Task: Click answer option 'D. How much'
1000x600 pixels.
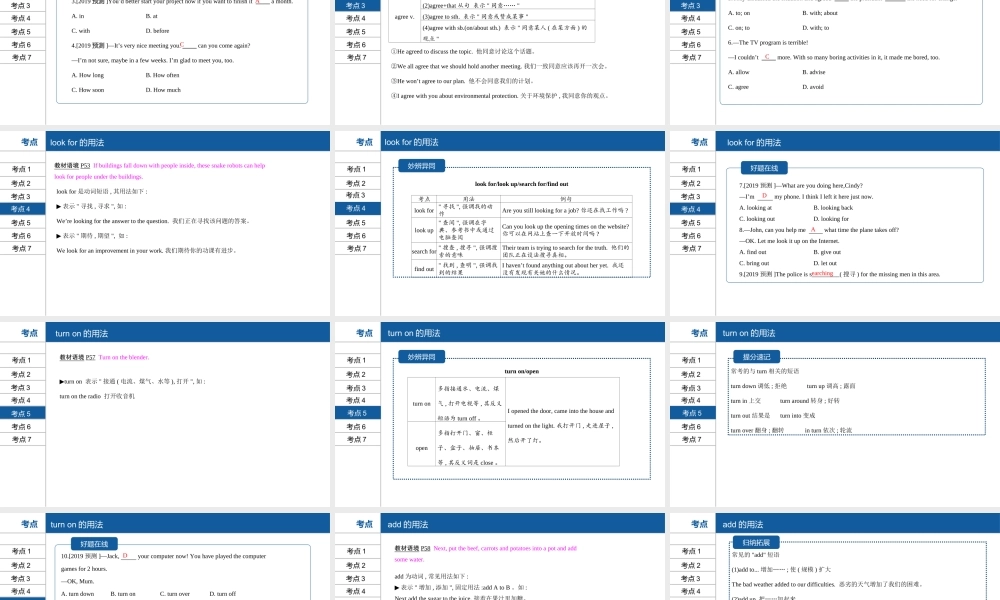Action: point(163,90)
